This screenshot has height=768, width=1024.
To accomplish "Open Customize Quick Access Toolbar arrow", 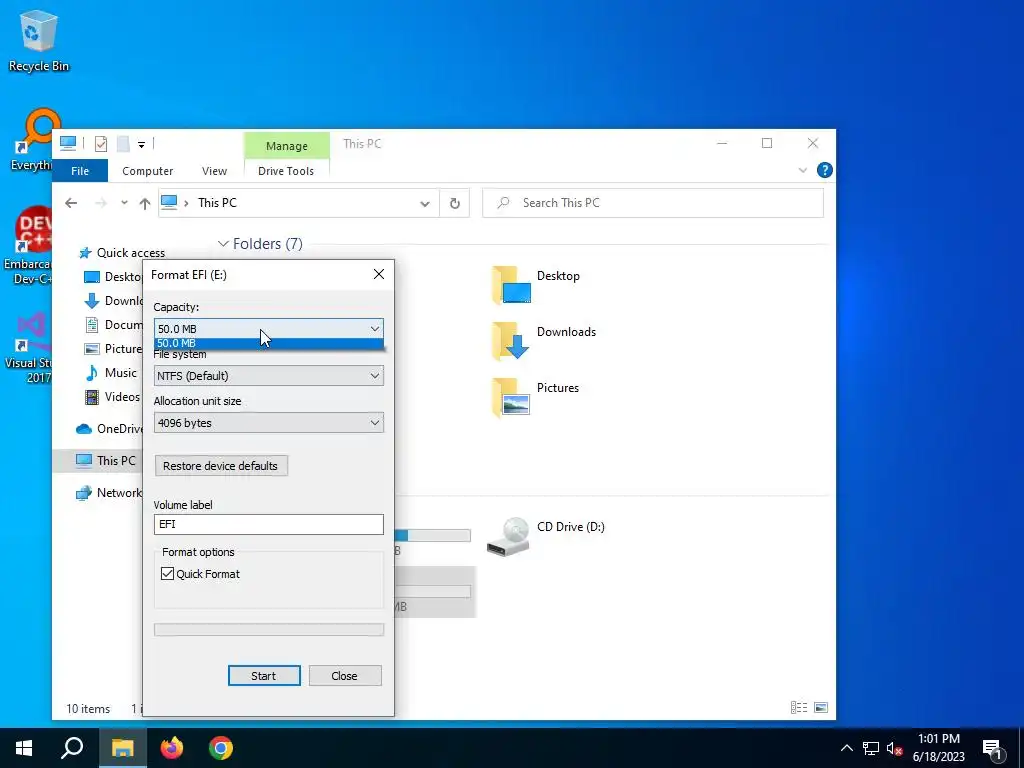I will pos(141,145).
